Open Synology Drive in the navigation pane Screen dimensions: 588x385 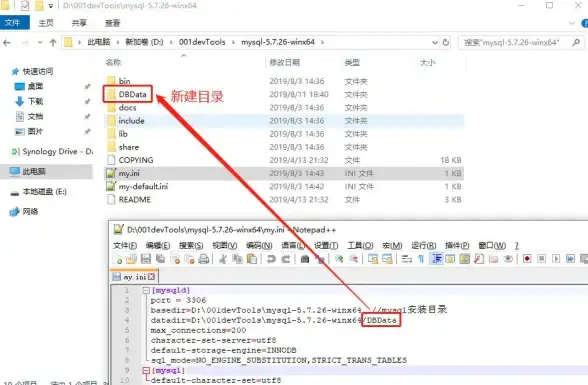point(52,151)
